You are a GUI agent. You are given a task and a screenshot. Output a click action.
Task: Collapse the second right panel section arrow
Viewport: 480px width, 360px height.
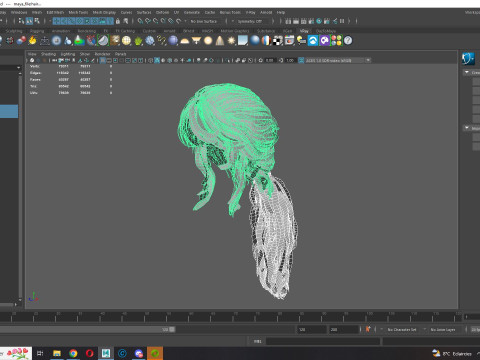467,128
